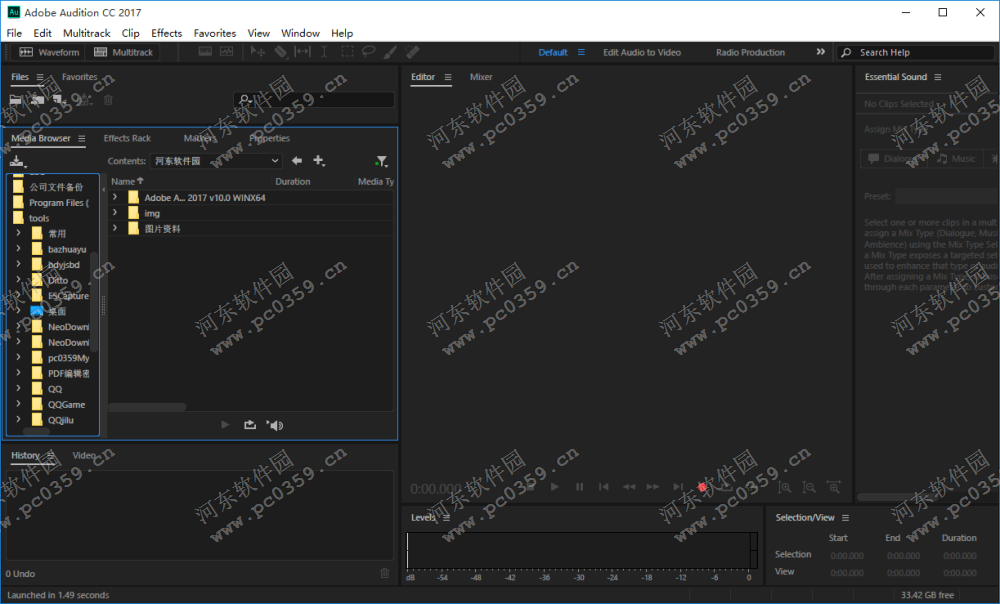Select the Time Selection tool in the toolbar
Image resolution: width=1000 pixels, height=604 pixels.
tap(323, 52)
